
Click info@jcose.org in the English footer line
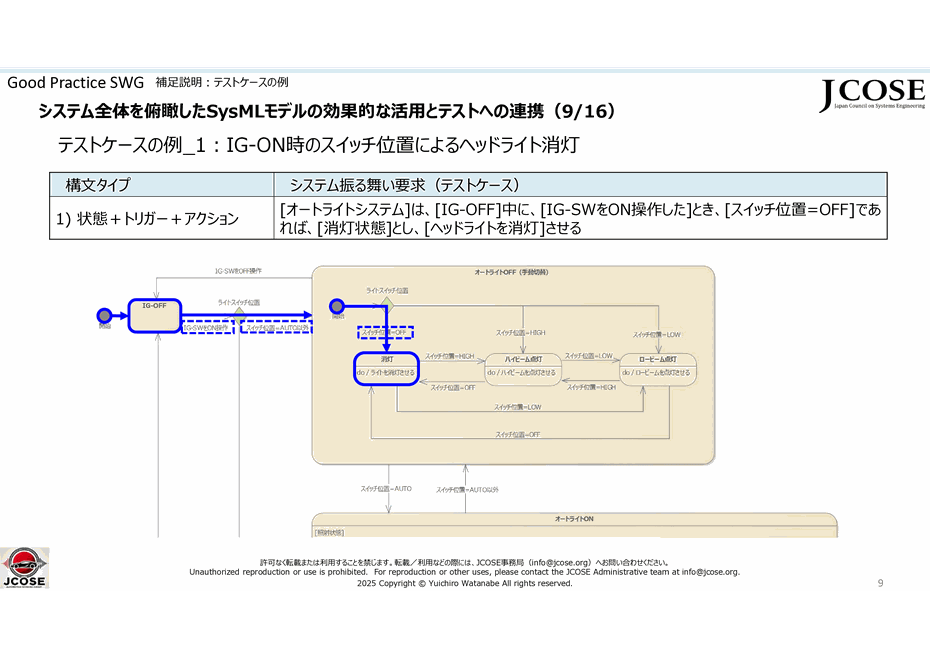710,572
